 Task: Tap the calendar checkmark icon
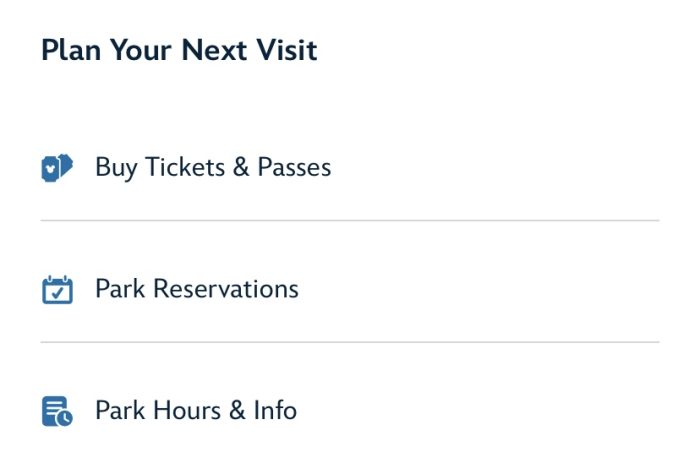[57, 290]
